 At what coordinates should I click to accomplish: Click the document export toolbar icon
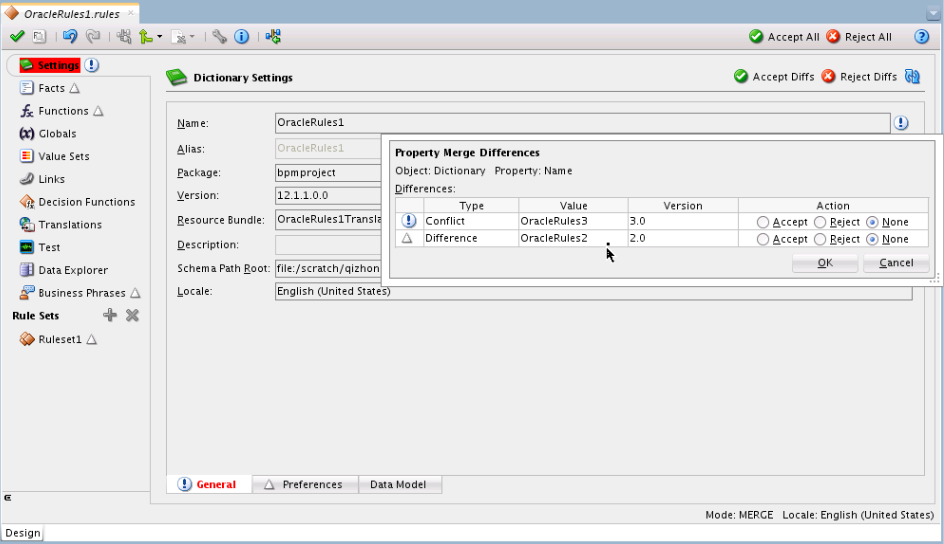tap(179, 37)
